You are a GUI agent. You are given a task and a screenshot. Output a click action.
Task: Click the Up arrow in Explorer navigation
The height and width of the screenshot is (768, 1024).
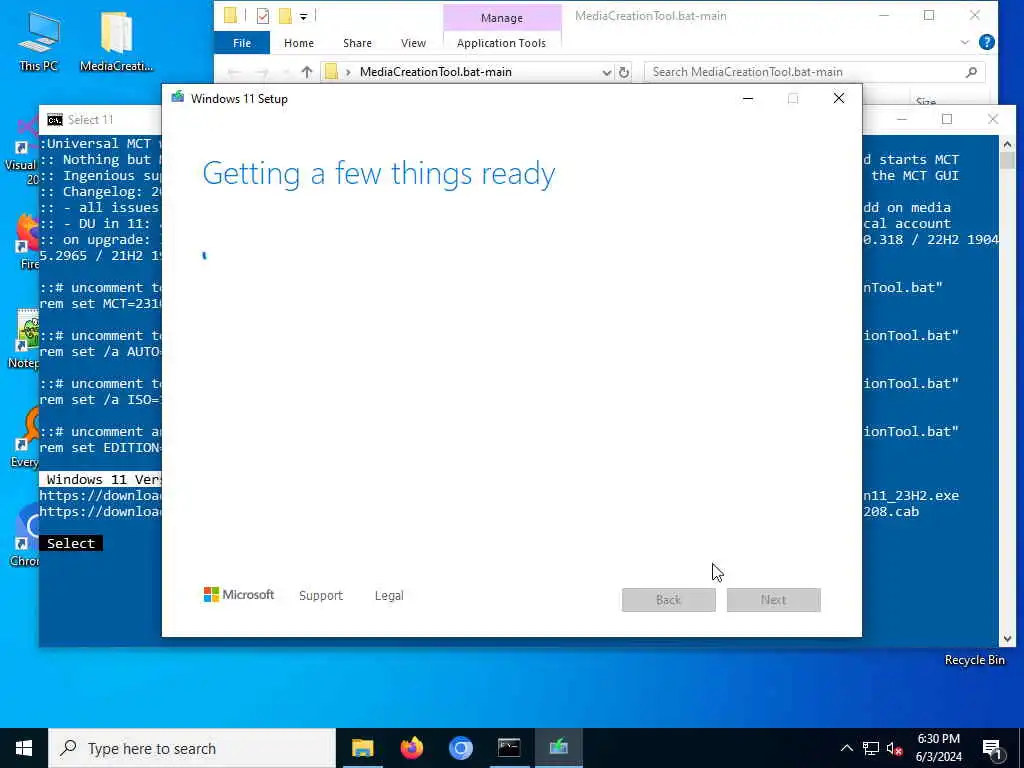(x=307, y=72)
